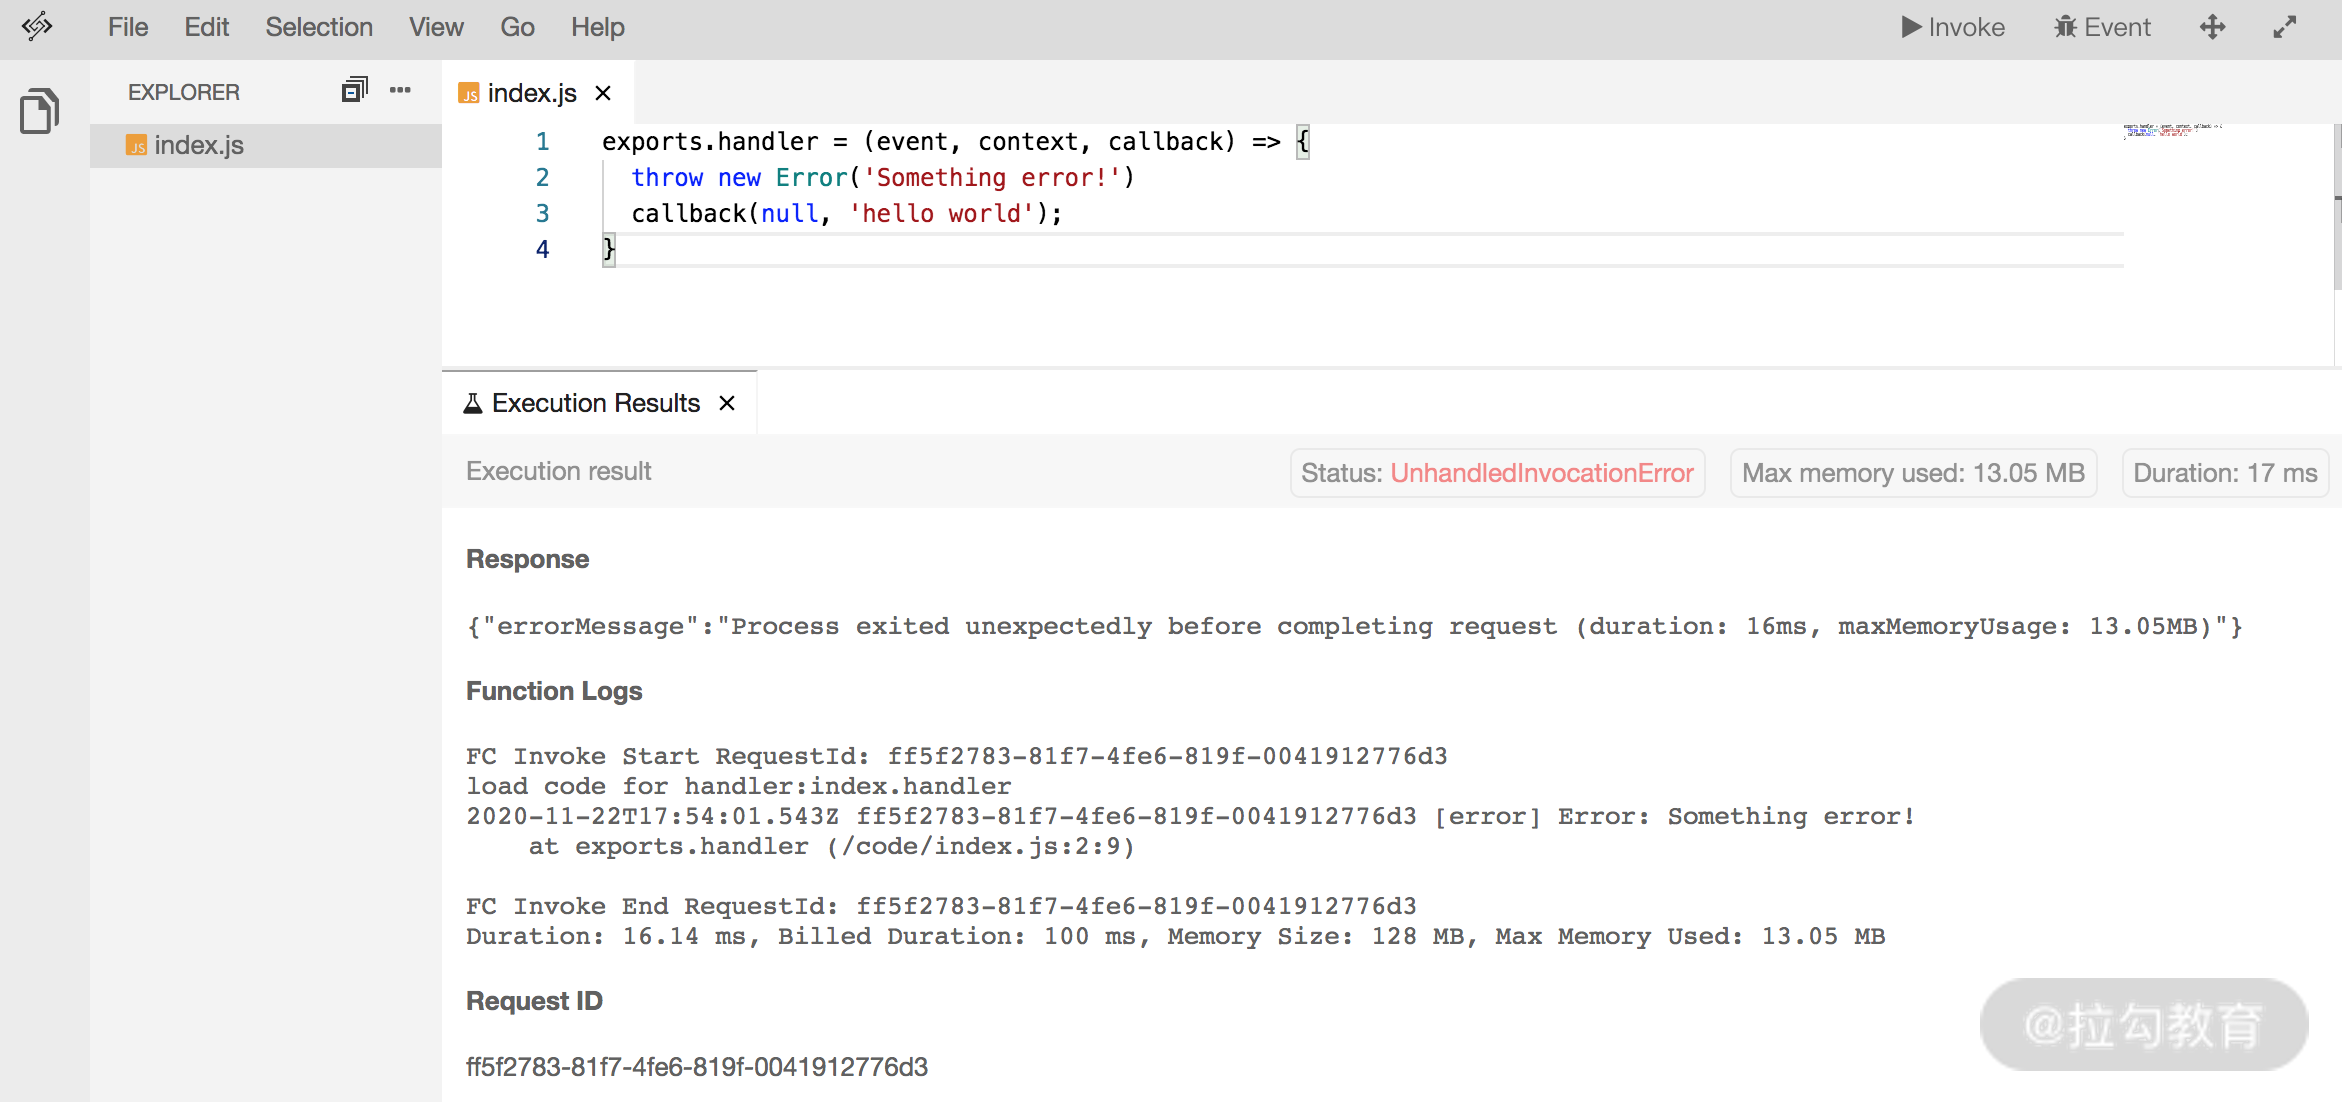Open the Selection menu
Image resolution: width=2342 pixels, height=1102 pixels.
(x=319, y=27)
